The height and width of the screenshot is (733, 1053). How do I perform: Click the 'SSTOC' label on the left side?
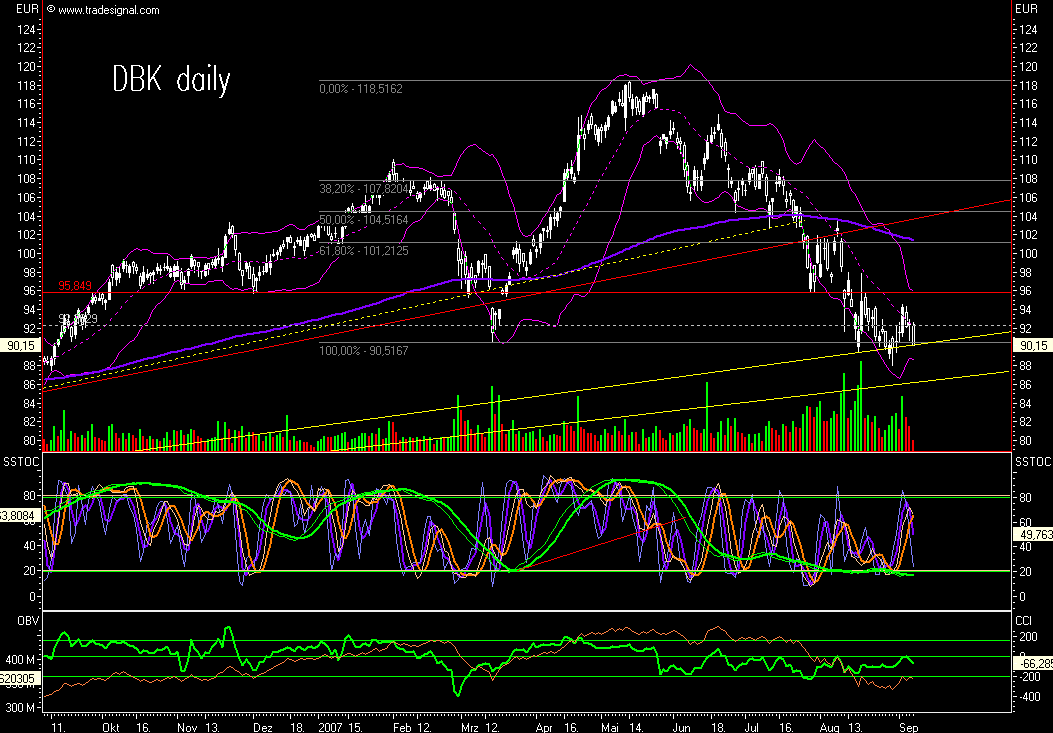21,462
